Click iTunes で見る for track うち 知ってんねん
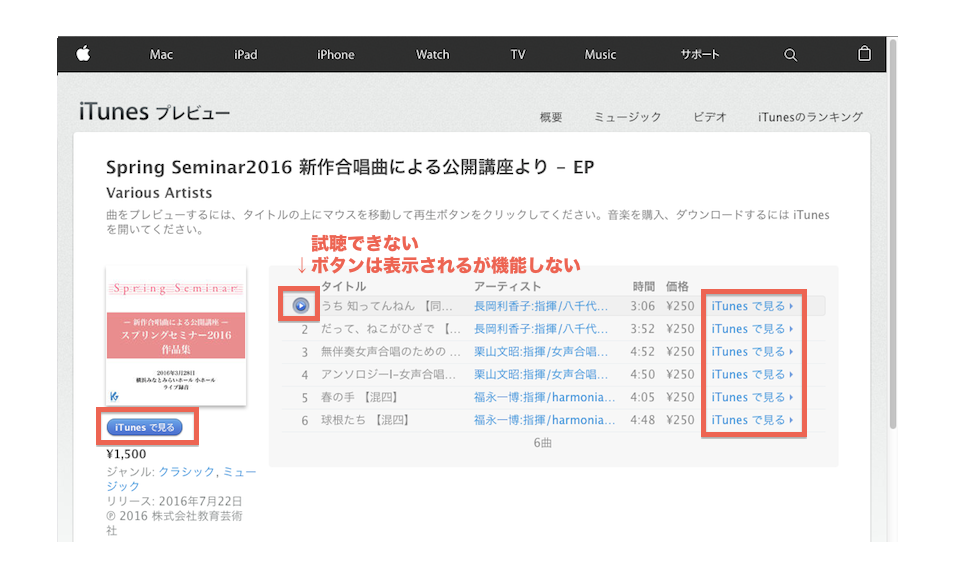The image size is (956, 580). coord(752,306)
